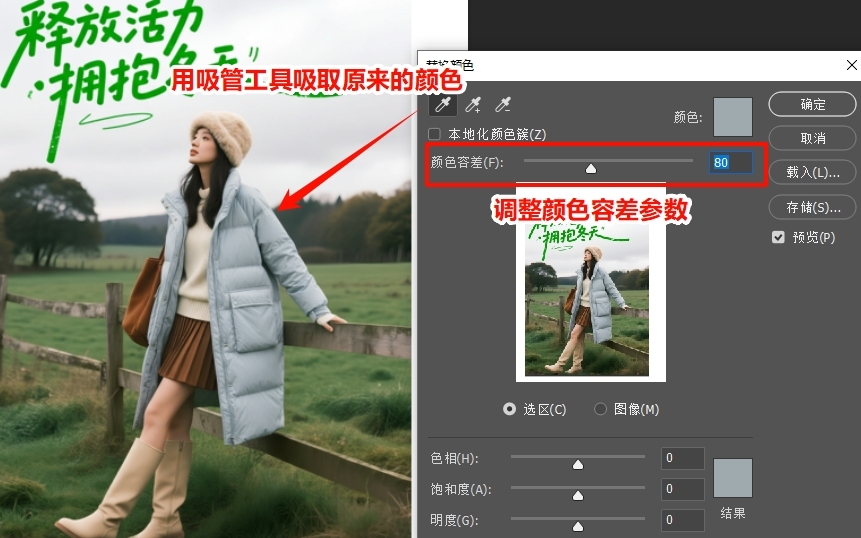This screenshot has width=861, height=538.
Task: Click the 颜色容差 slider handle
Action: click(x=591, y=169)
